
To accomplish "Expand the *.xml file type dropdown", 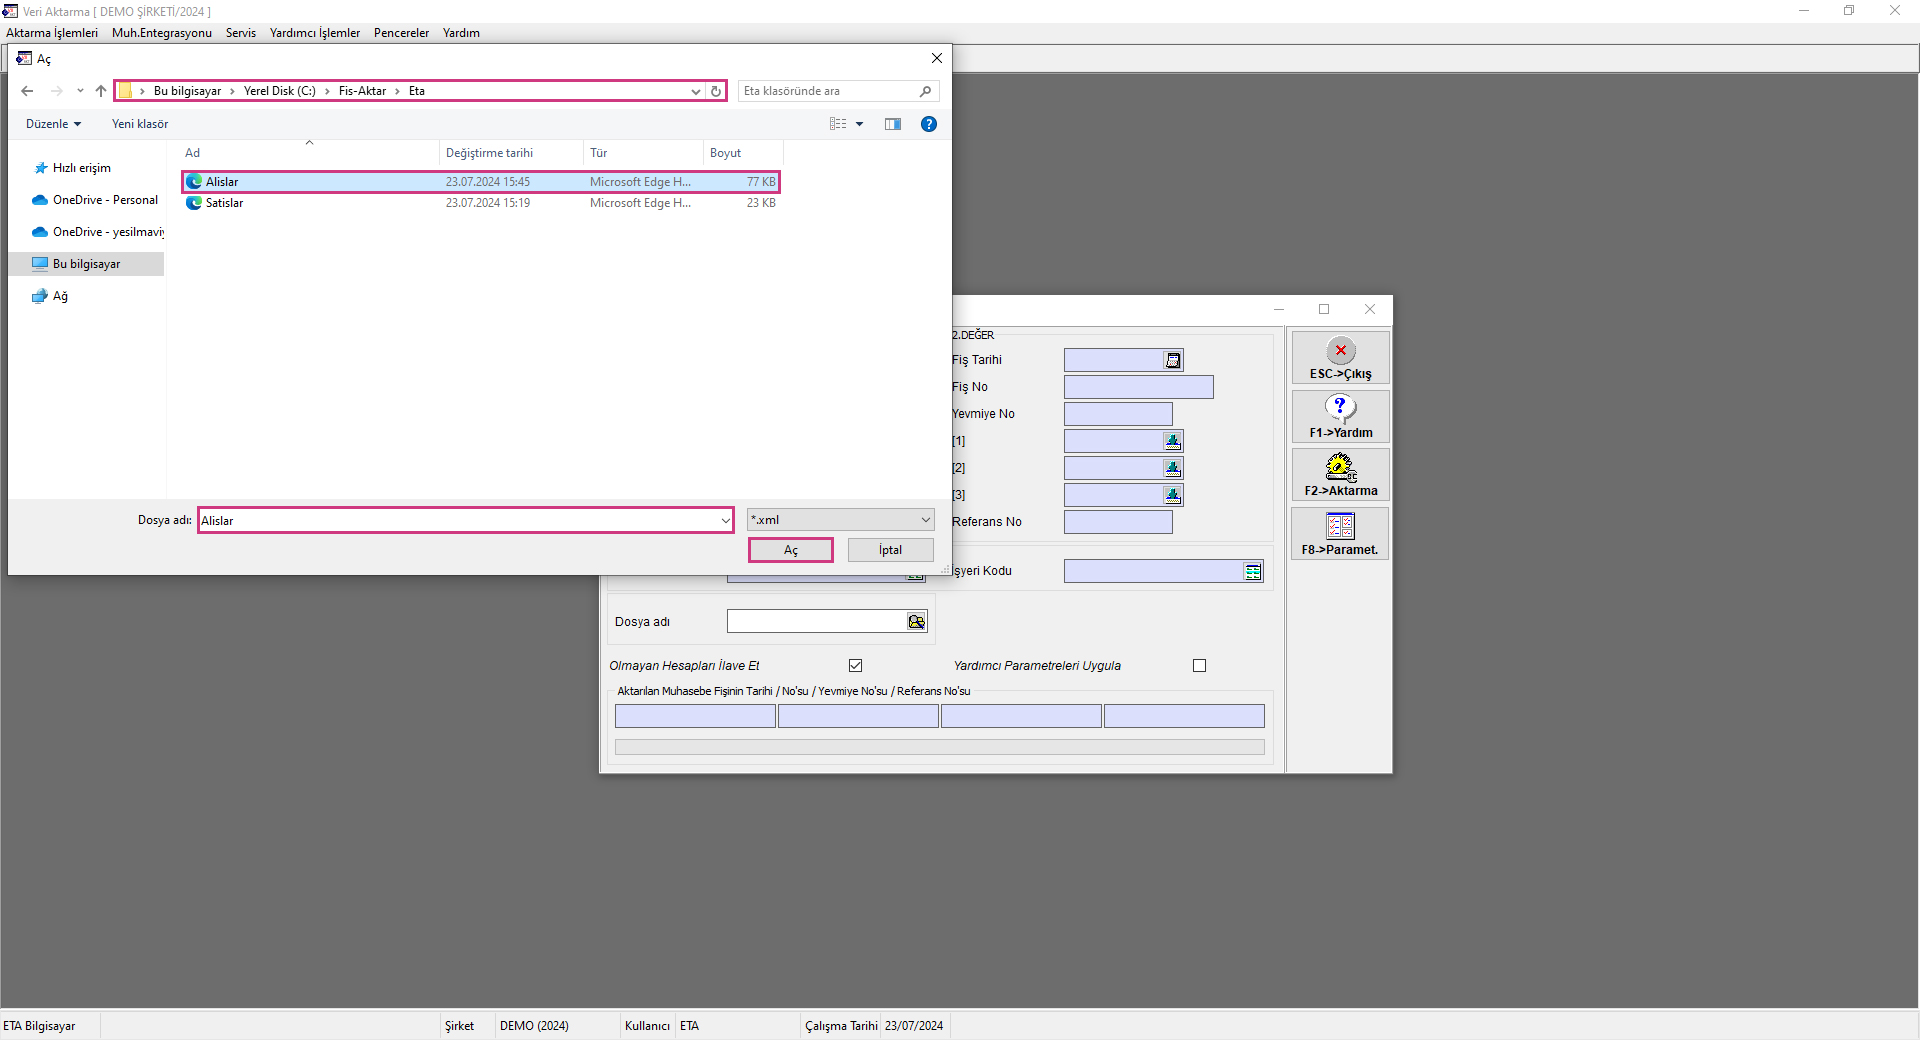I will tap(925, 520).
